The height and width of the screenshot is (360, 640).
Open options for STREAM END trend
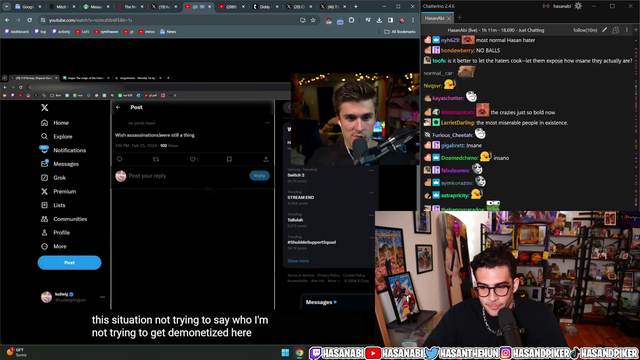[x=371, y=193]
